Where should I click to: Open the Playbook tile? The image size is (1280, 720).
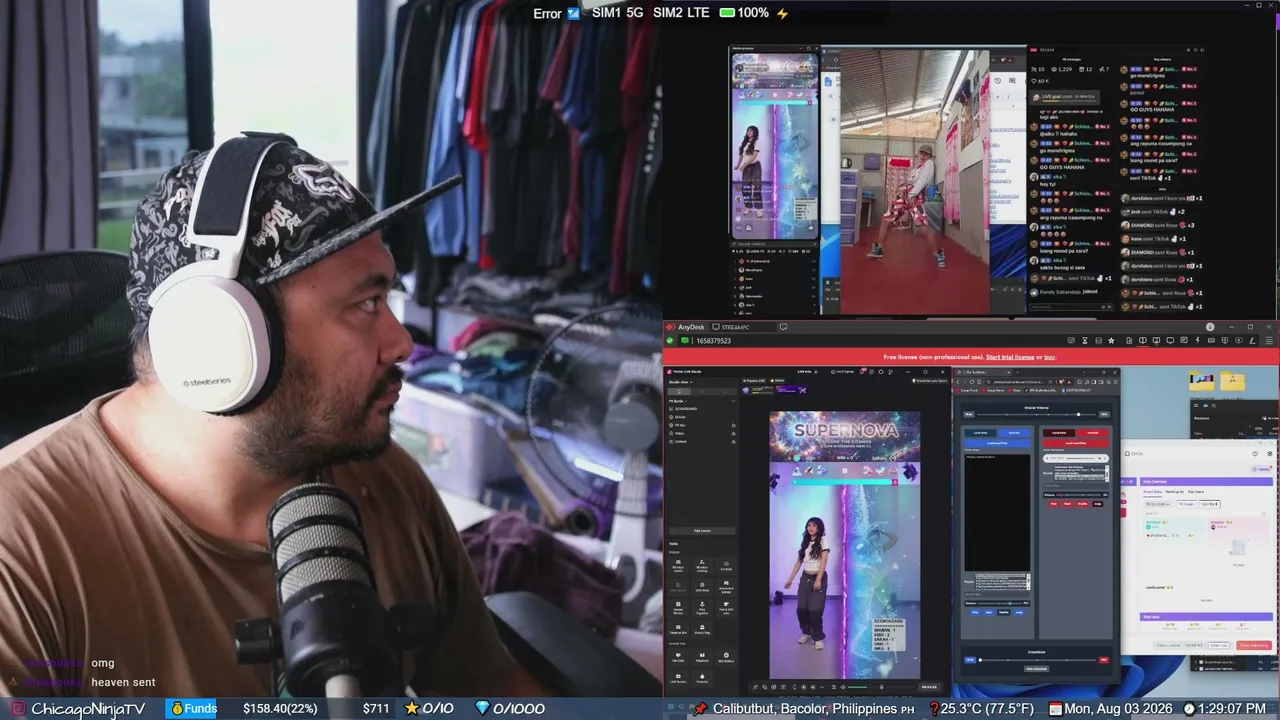(702, 658)
